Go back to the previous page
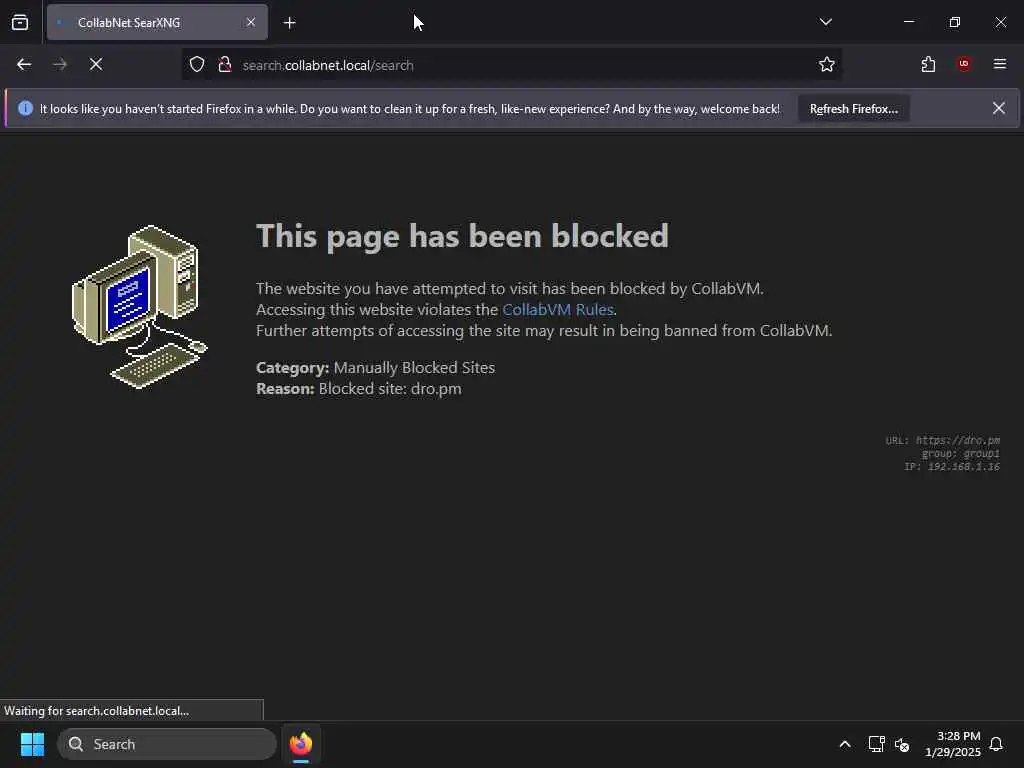Viewport: 1024px width, 768px height. point(24,64)
